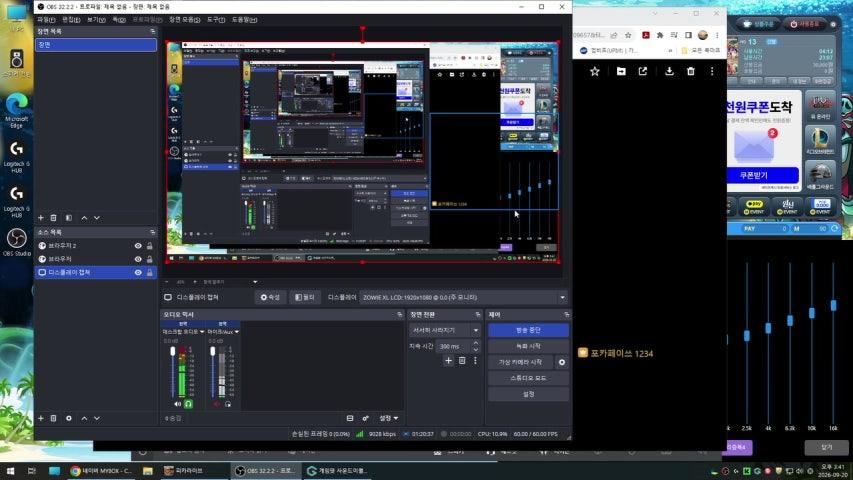Image resolution: width=853 pixels, height=480 pixels.
Task: Hide the 디스플레이 캡쳐 source
Action: 138,272
